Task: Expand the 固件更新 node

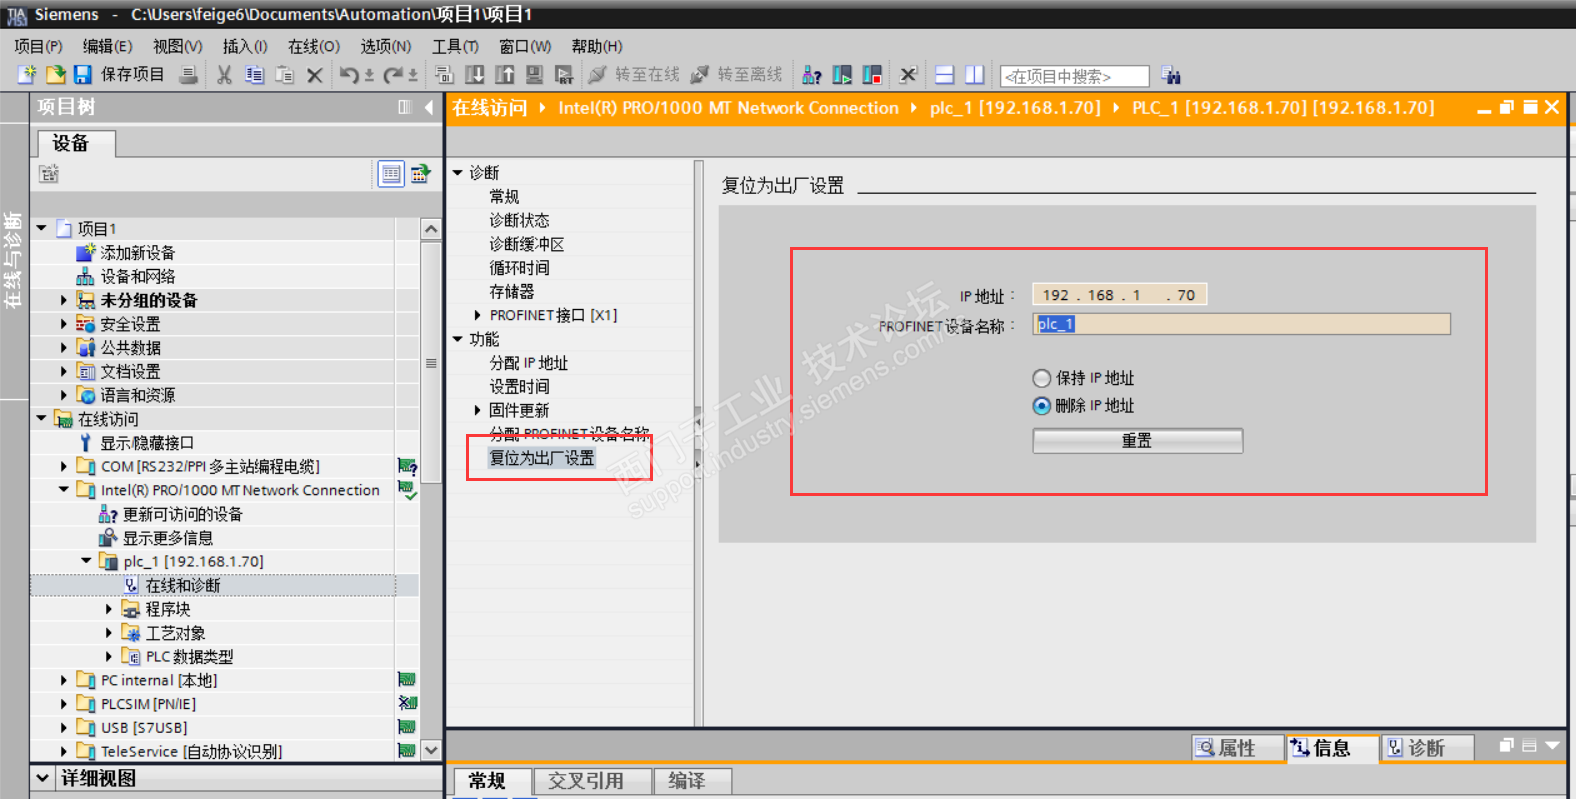Action: tap(477, 410)
